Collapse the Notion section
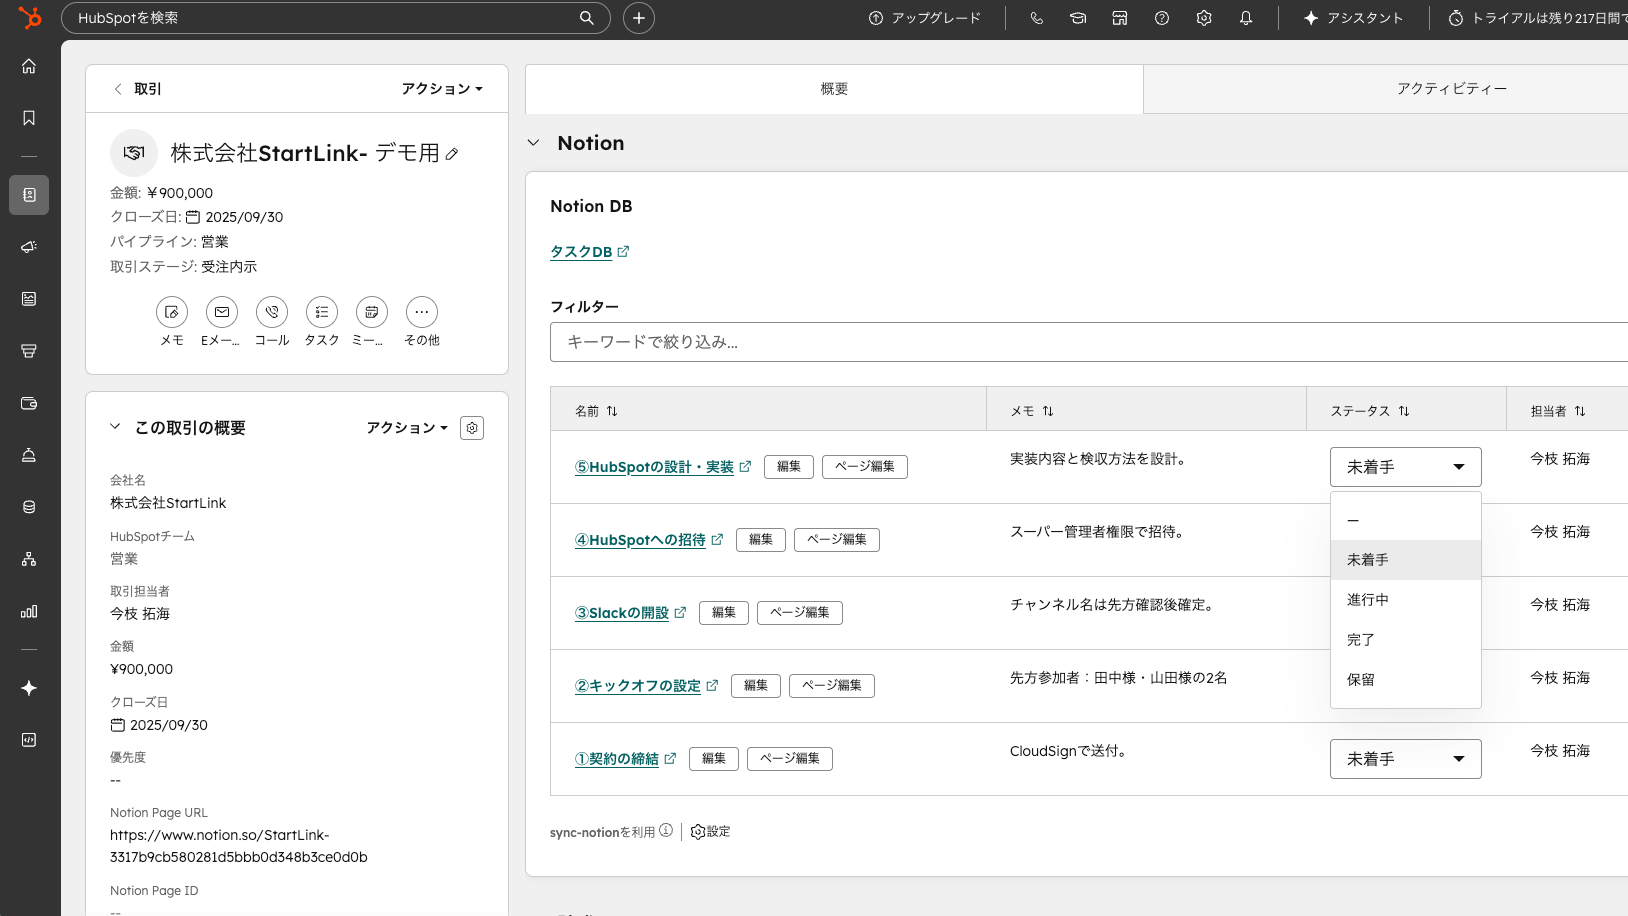The width and height of the screenshot is (1628, 916). [534, 143]
